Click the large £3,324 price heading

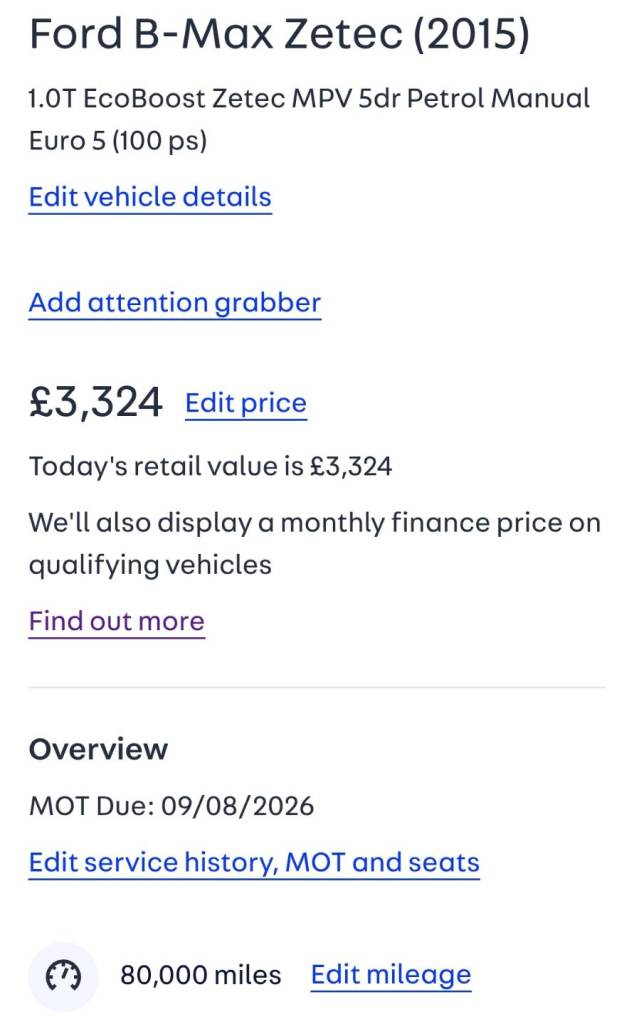[95, 403]
